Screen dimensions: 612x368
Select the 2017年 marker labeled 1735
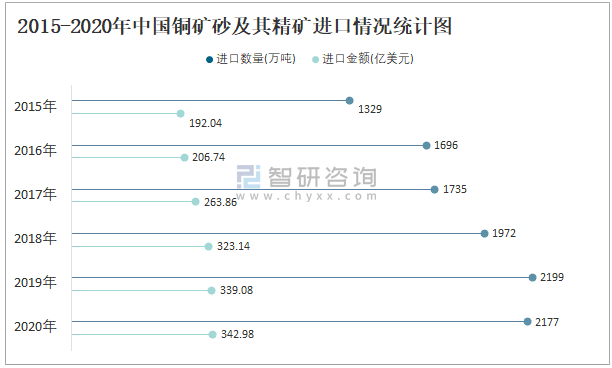434,190
